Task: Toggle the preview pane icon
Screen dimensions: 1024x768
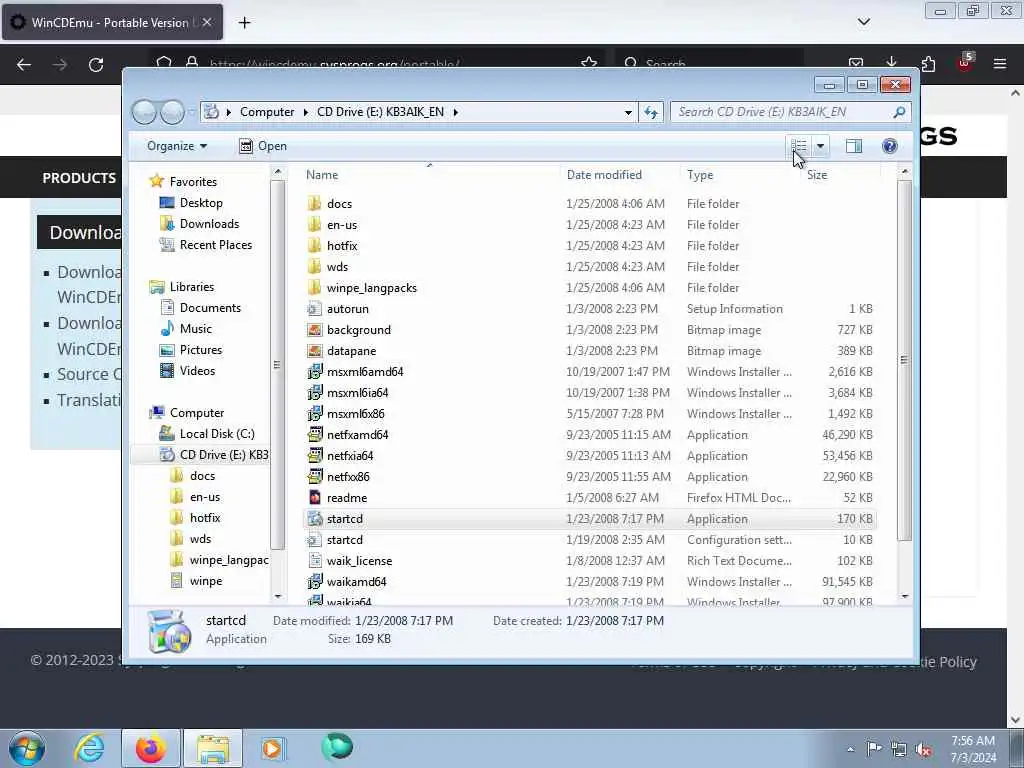Action: (x=854, y=146)
